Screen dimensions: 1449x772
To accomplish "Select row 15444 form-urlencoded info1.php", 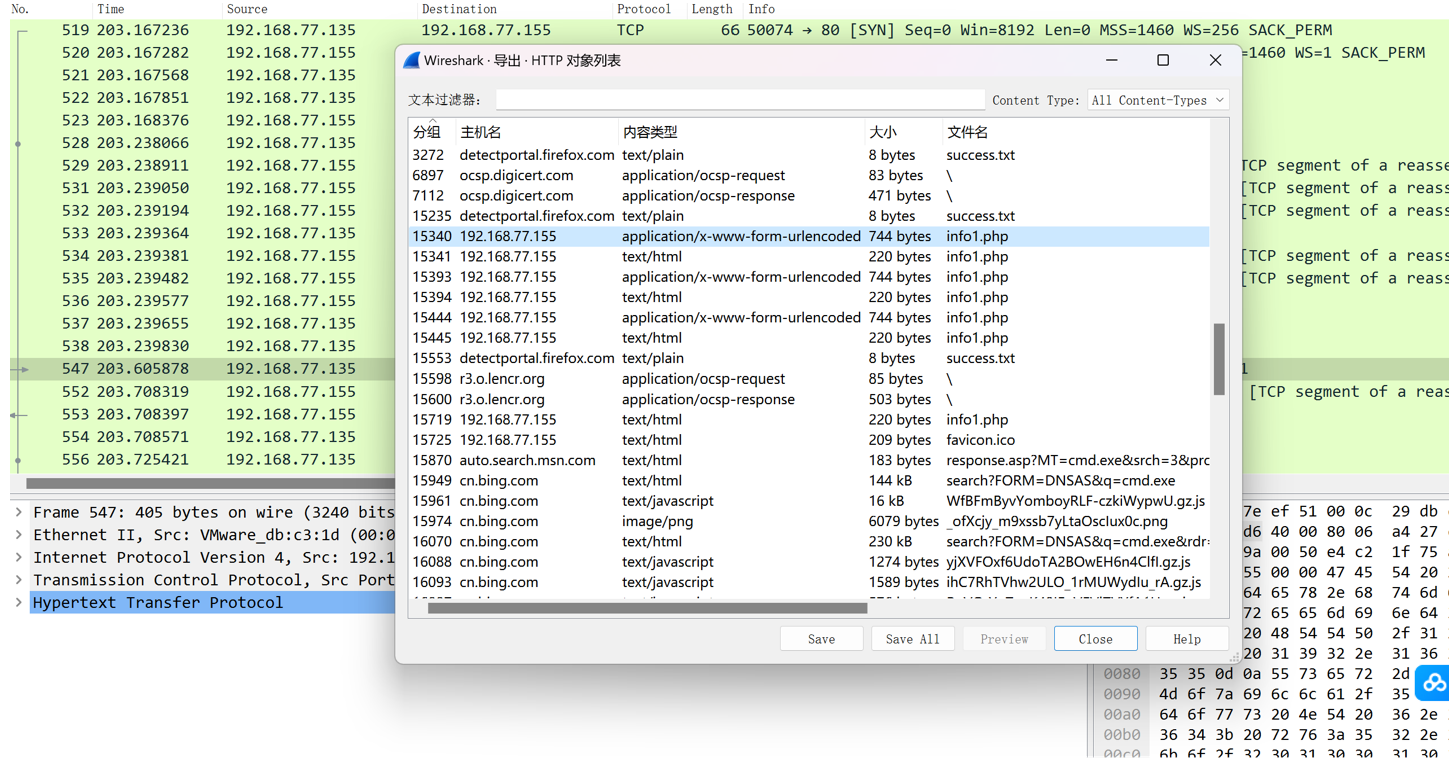I will pyautogui.click(x=809, y=318).
